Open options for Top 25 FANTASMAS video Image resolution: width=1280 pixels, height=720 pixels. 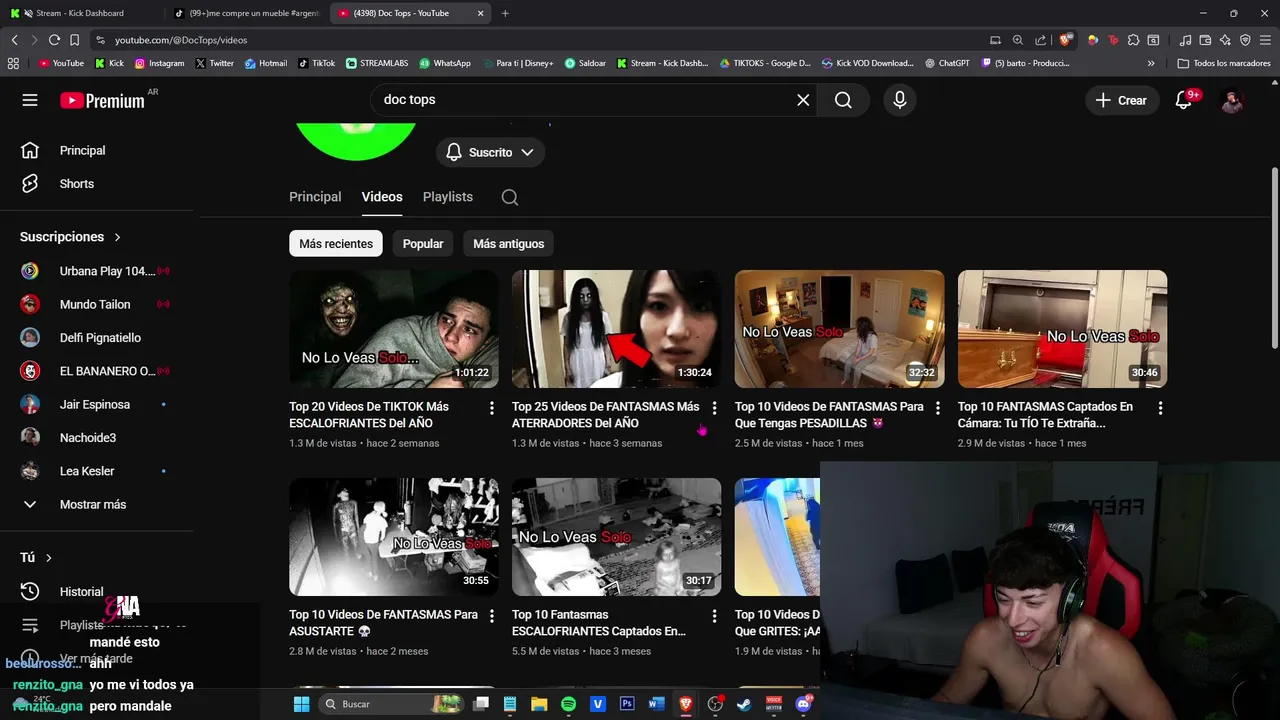tap(714, 408)
